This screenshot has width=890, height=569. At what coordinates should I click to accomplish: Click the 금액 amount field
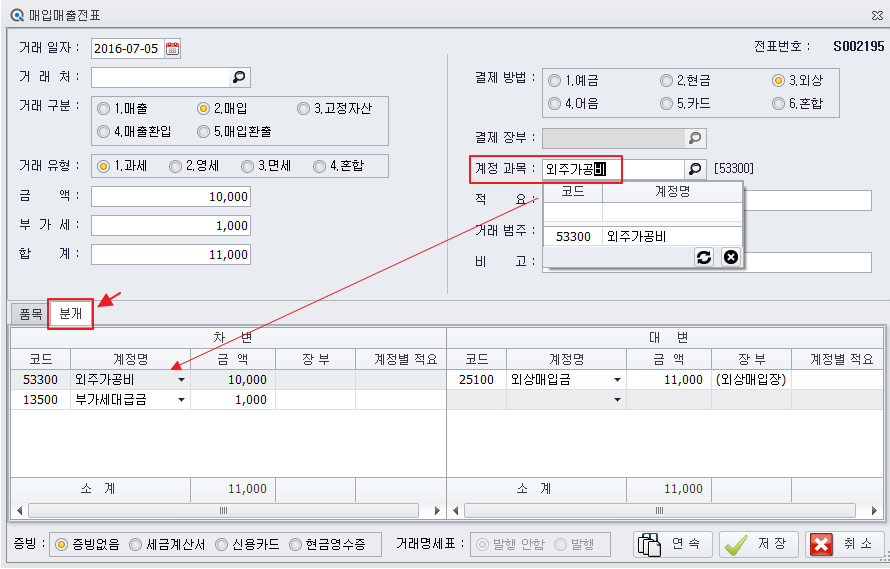point(171,196)
